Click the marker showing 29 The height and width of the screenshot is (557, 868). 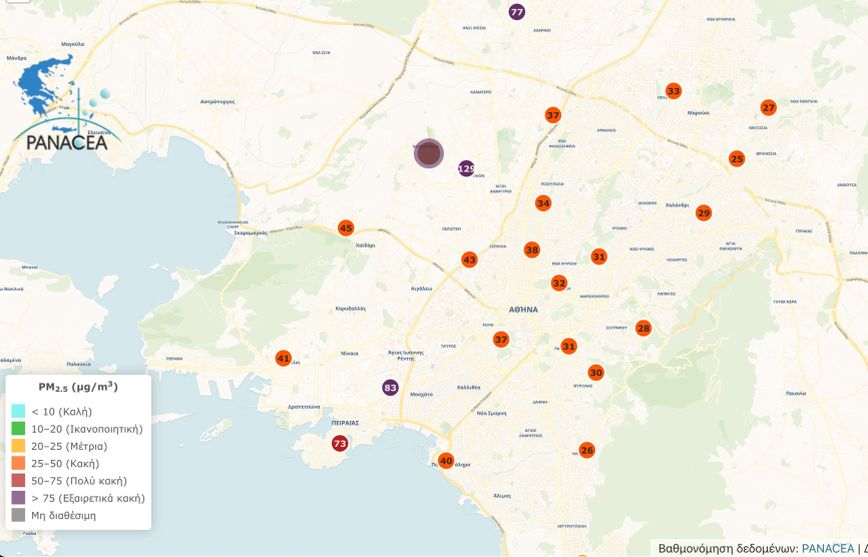(703, 213)
